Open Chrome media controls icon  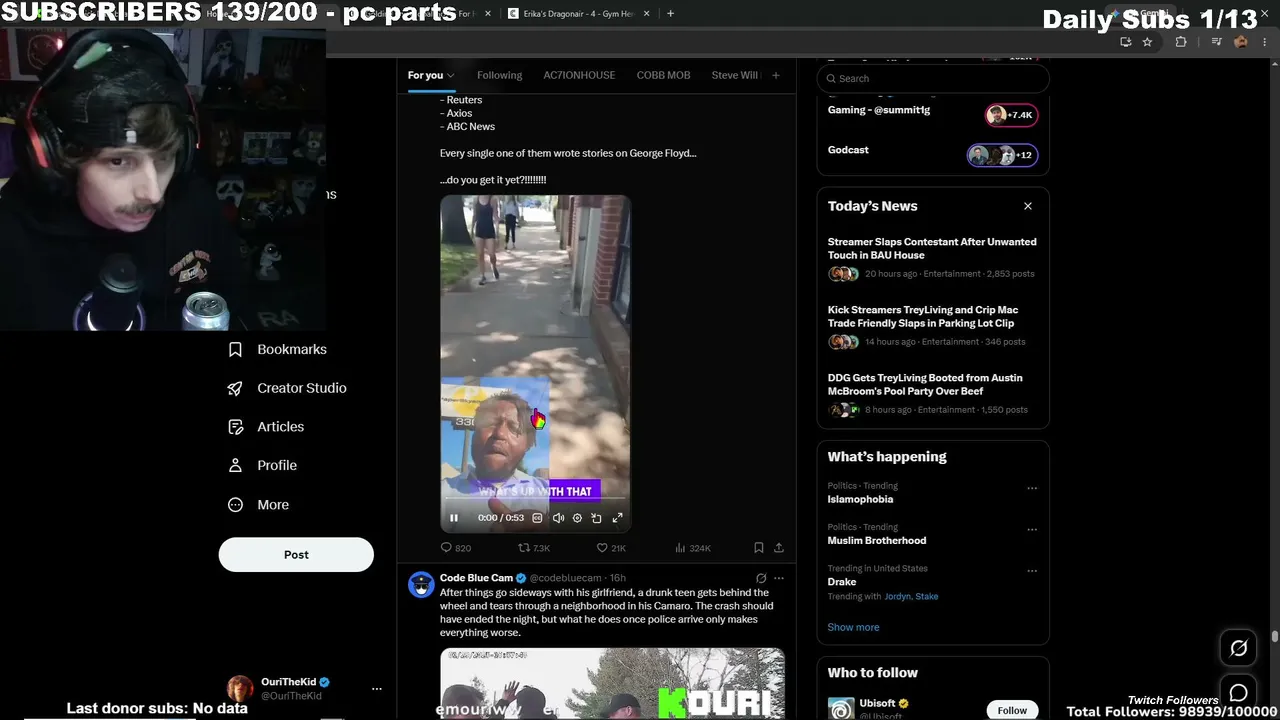tap(1216, 42)
